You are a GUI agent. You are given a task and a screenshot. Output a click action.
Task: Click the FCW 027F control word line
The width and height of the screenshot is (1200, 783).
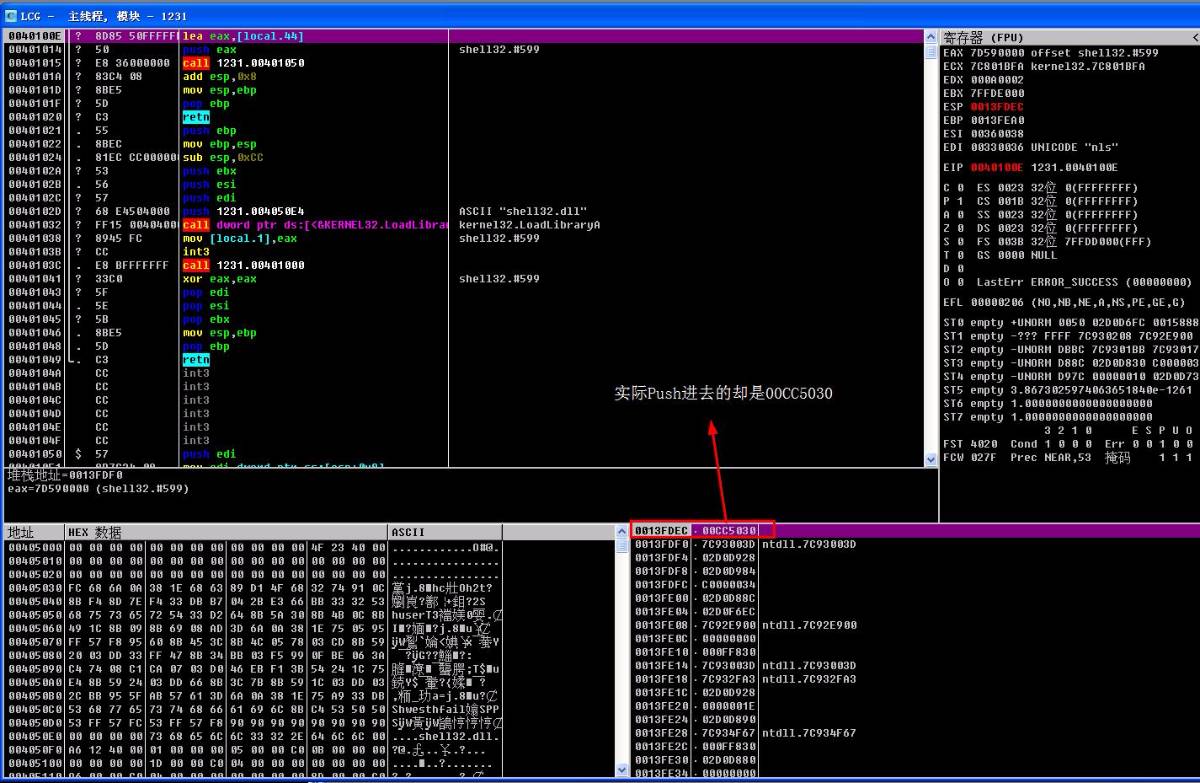[1068, 457]
